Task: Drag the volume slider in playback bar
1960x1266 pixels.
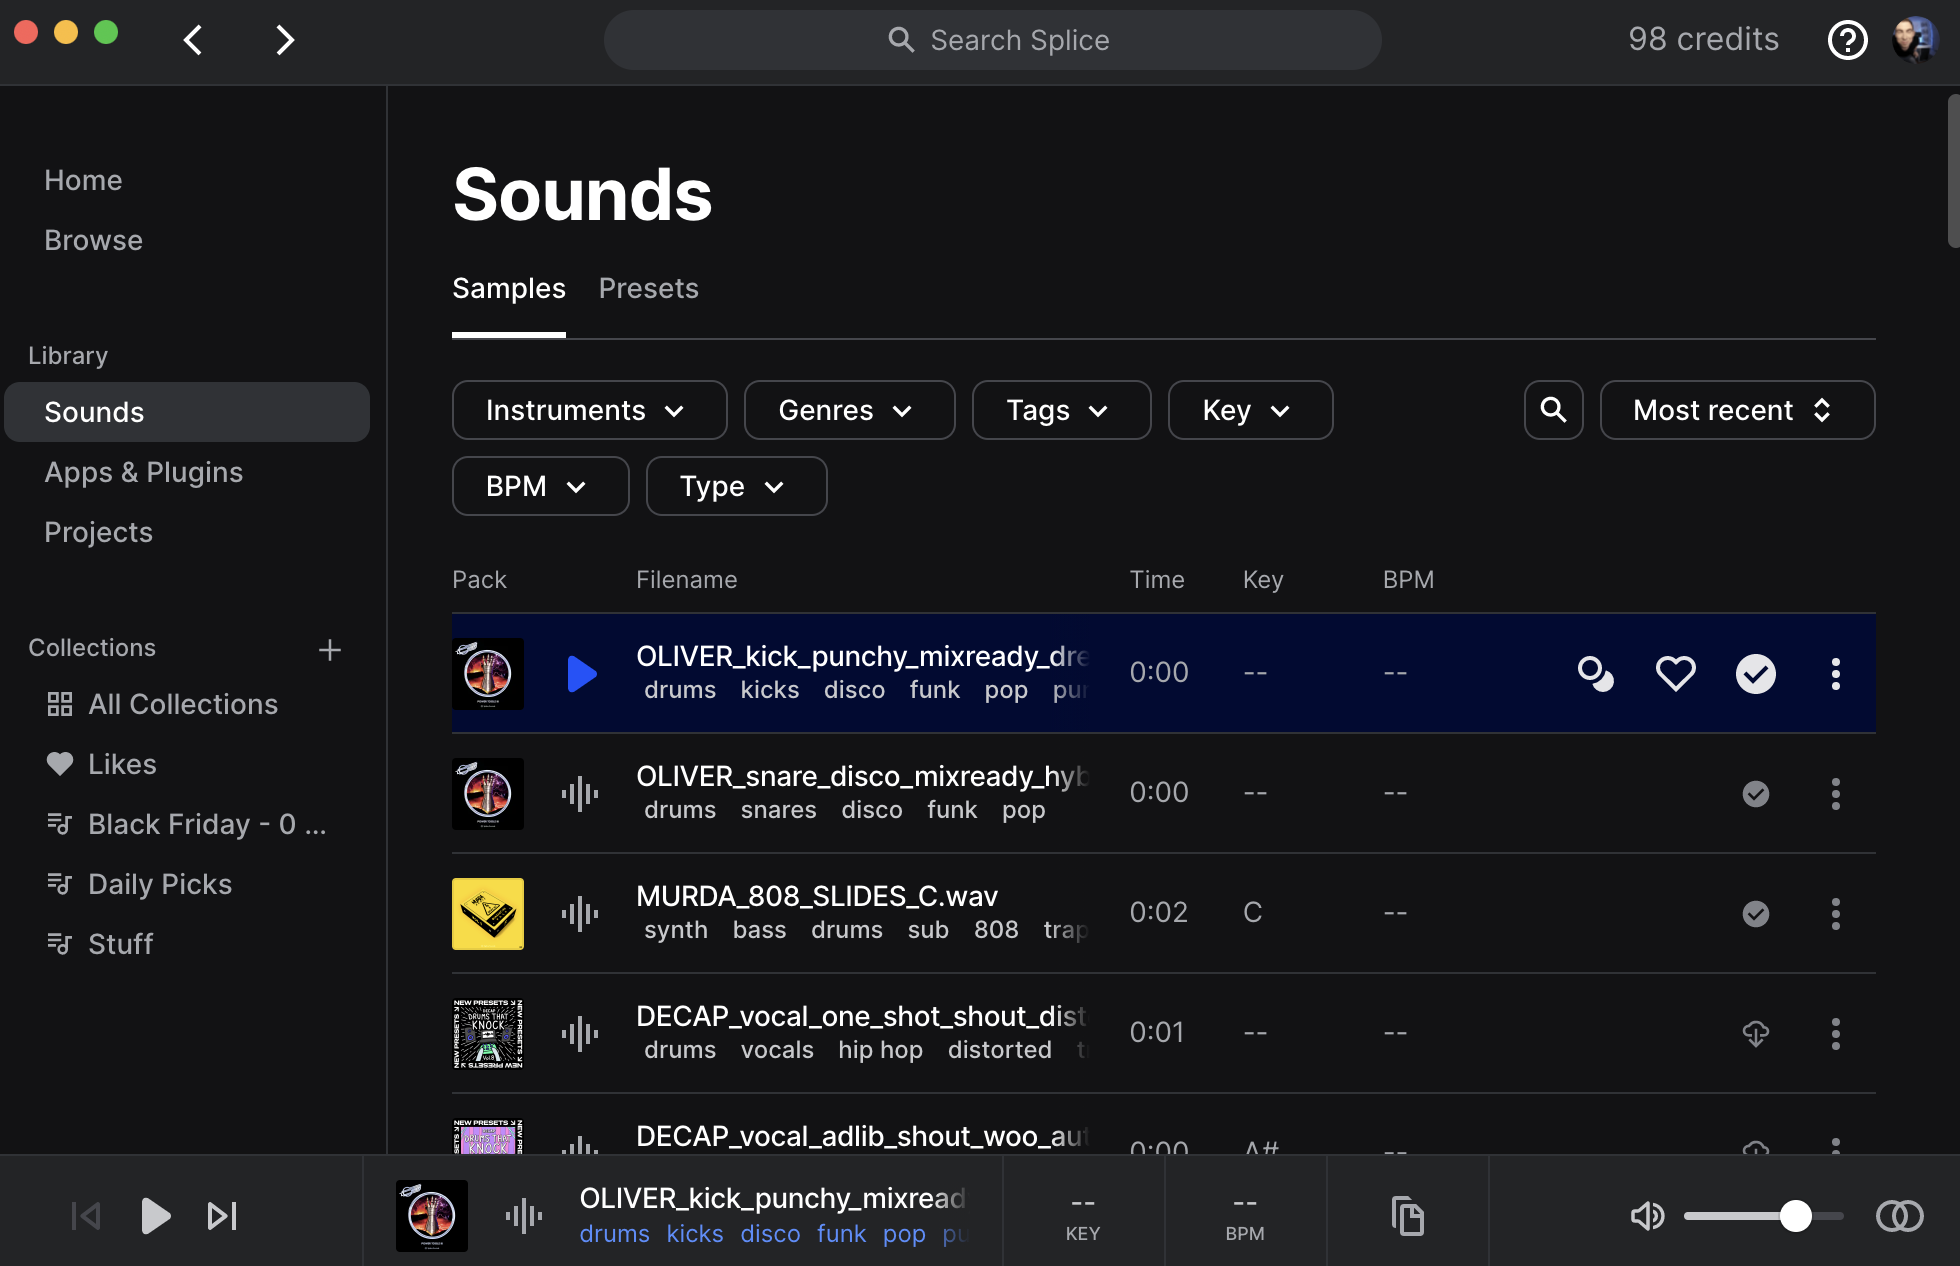Action: tap(1791, 1216)
